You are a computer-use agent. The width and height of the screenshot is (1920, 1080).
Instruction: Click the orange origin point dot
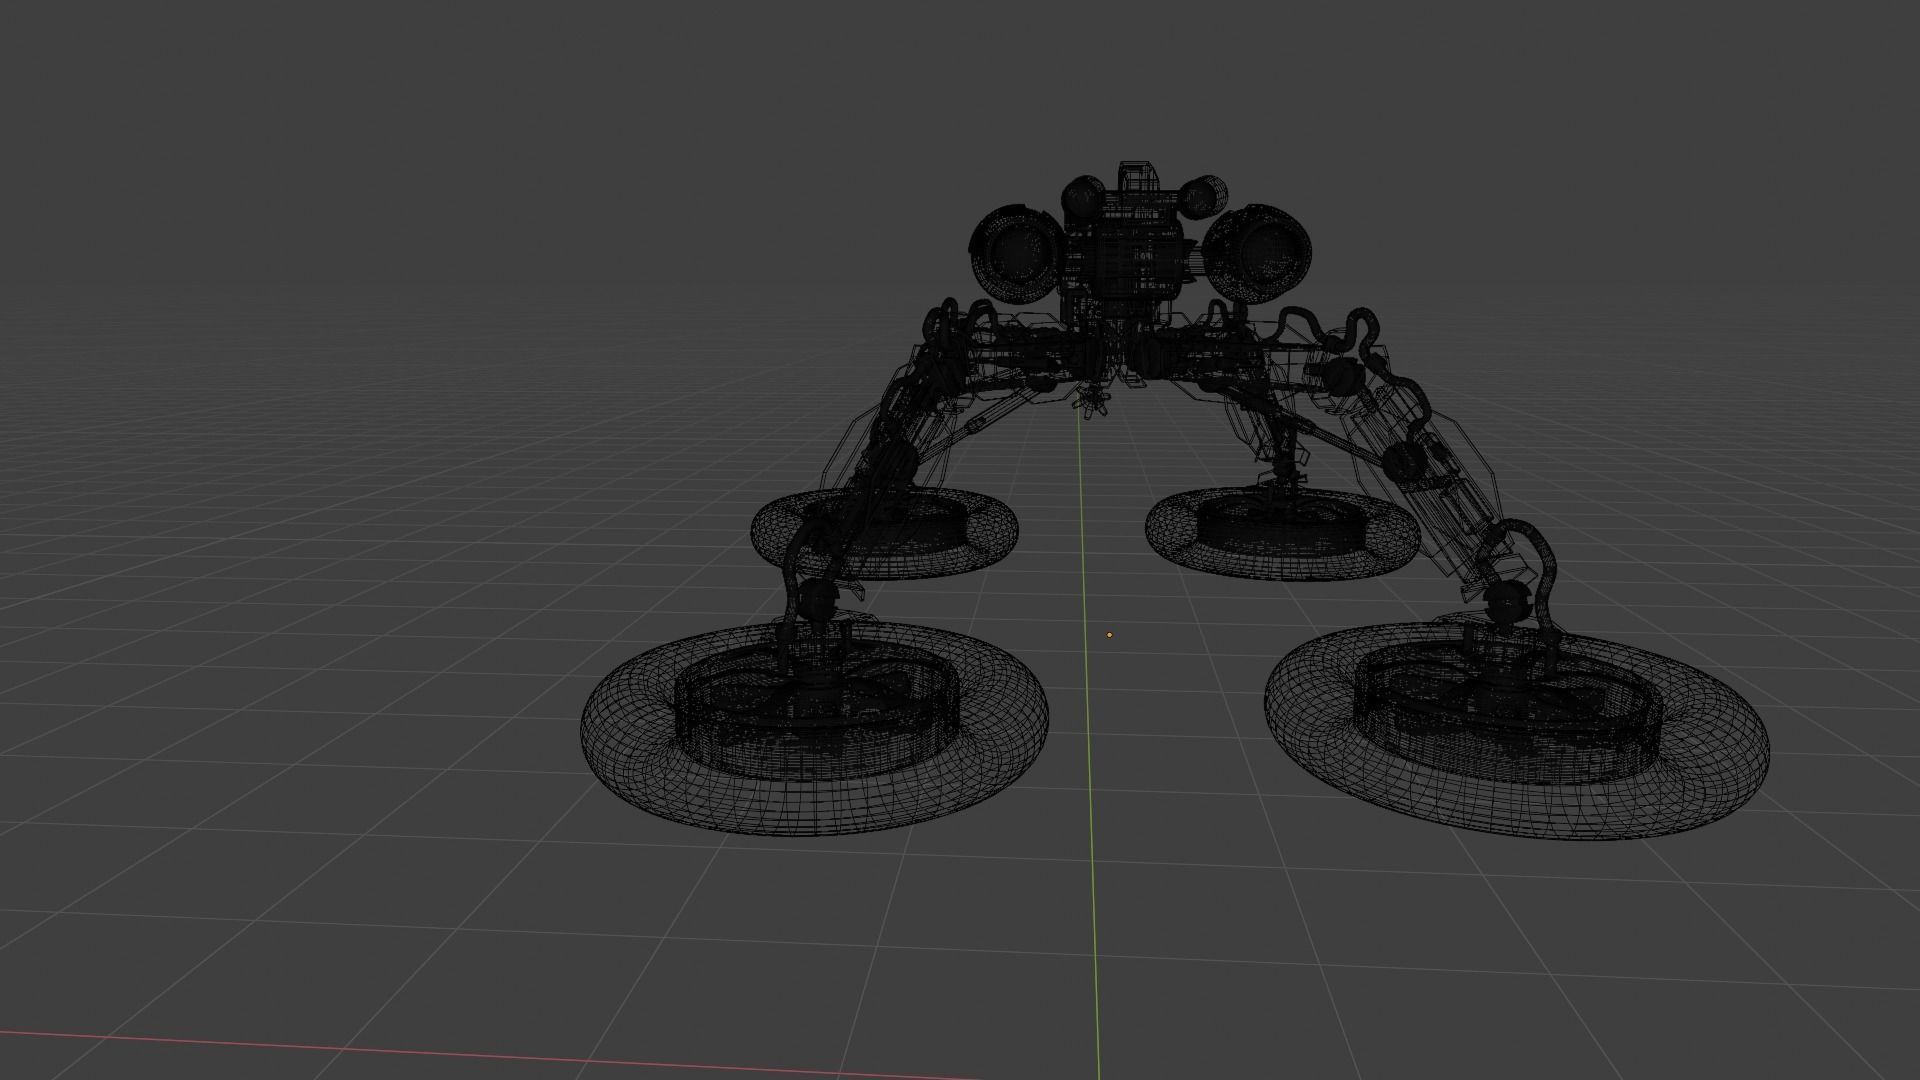pyautogui.click(x=1109, y=634)
